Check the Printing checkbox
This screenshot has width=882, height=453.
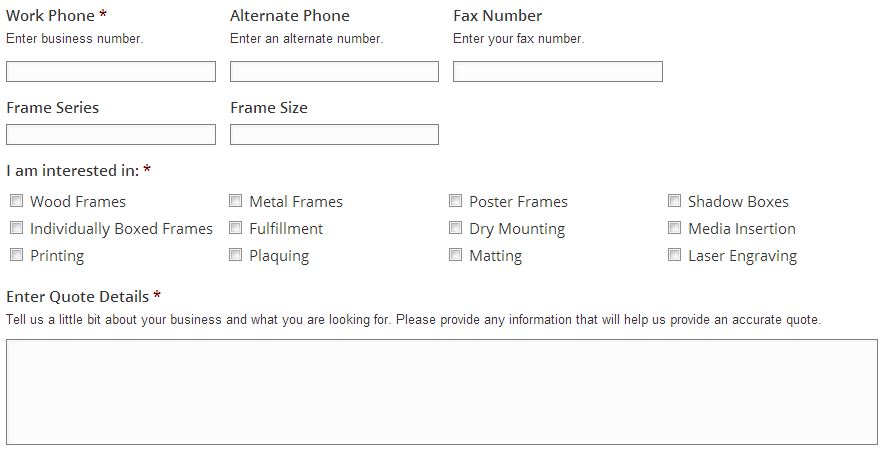pyautogui.click(x=17, y=255)
